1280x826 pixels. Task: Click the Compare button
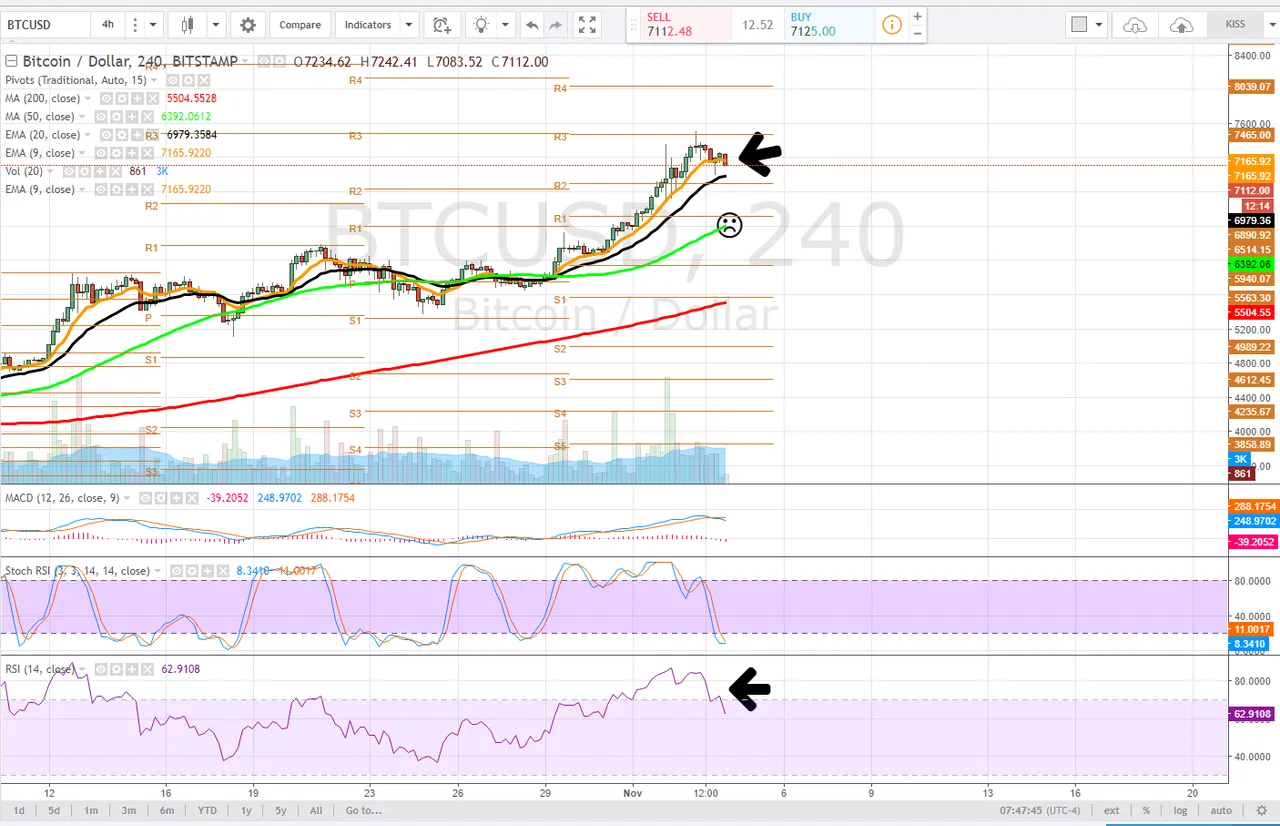300,25
